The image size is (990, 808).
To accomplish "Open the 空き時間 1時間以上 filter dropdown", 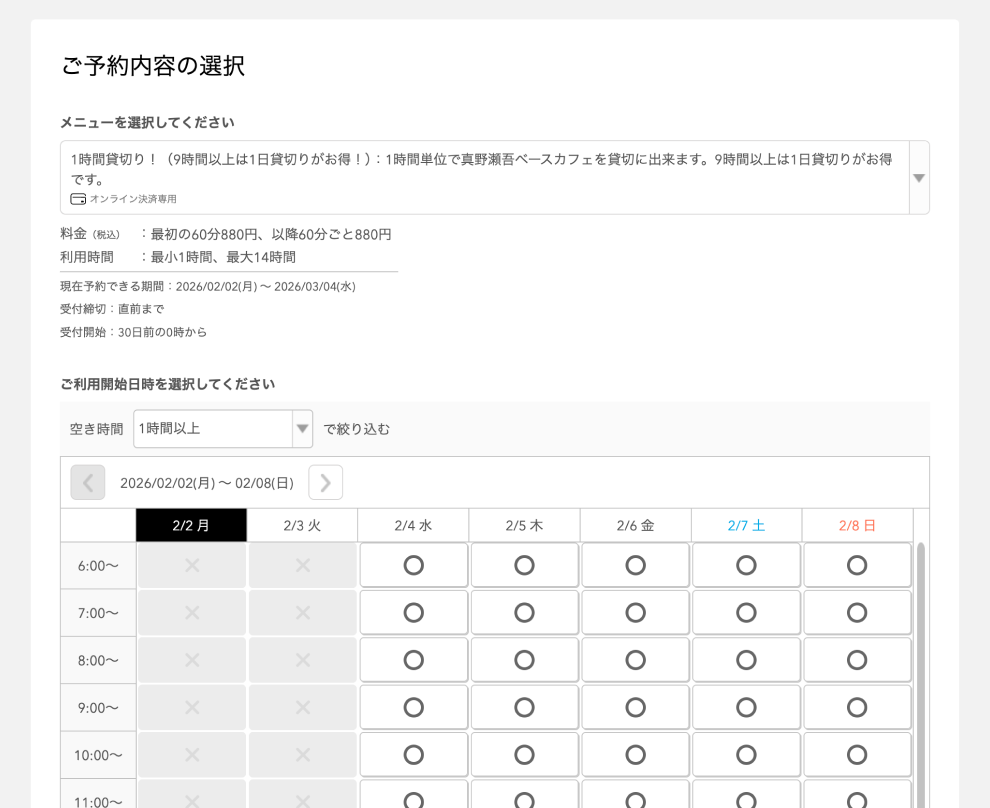I will (302, 428).
